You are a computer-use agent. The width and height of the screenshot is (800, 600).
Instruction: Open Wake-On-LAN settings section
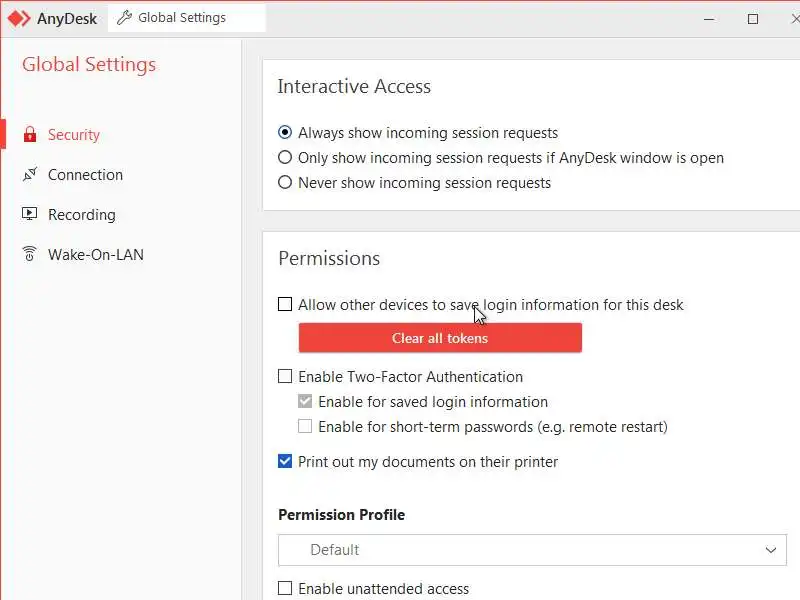click(x=95, y=255)
